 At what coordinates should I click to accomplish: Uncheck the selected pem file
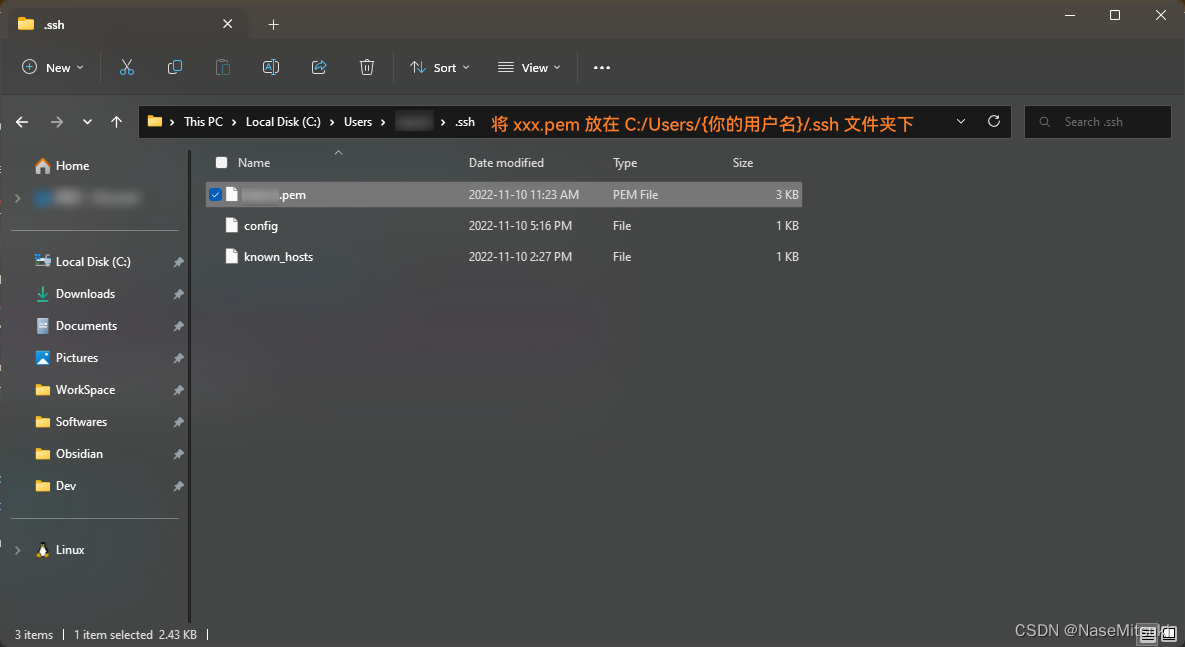click(x=215, y=194)
